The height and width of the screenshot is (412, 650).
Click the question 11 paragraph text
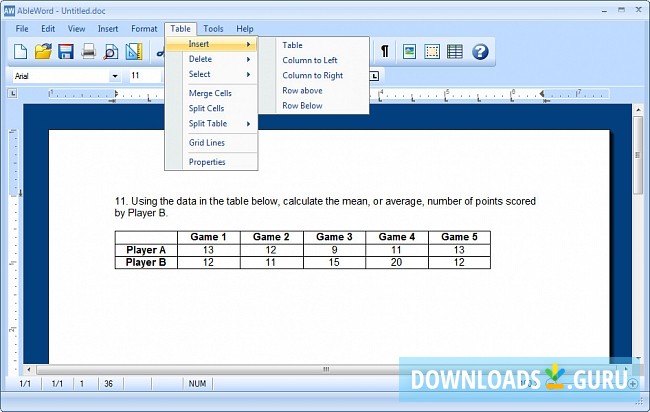325,207
